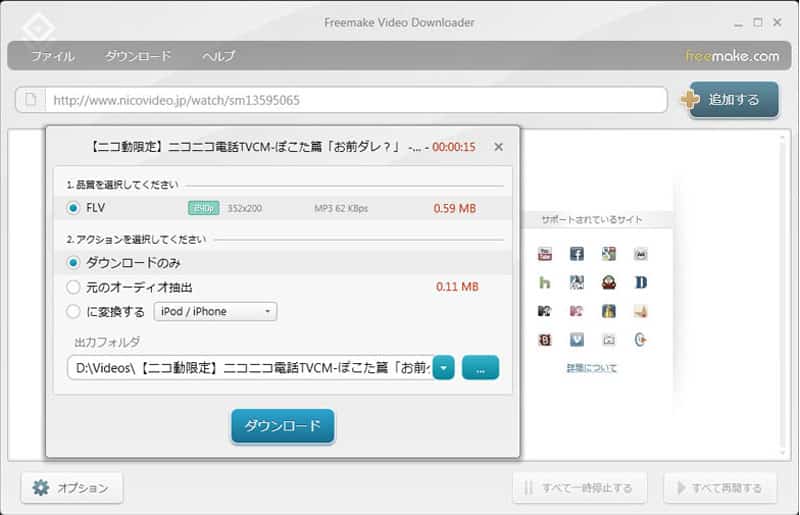Open the iPod / iPhone format dropdown
The image size is (800, 515).
coord(215,311)
